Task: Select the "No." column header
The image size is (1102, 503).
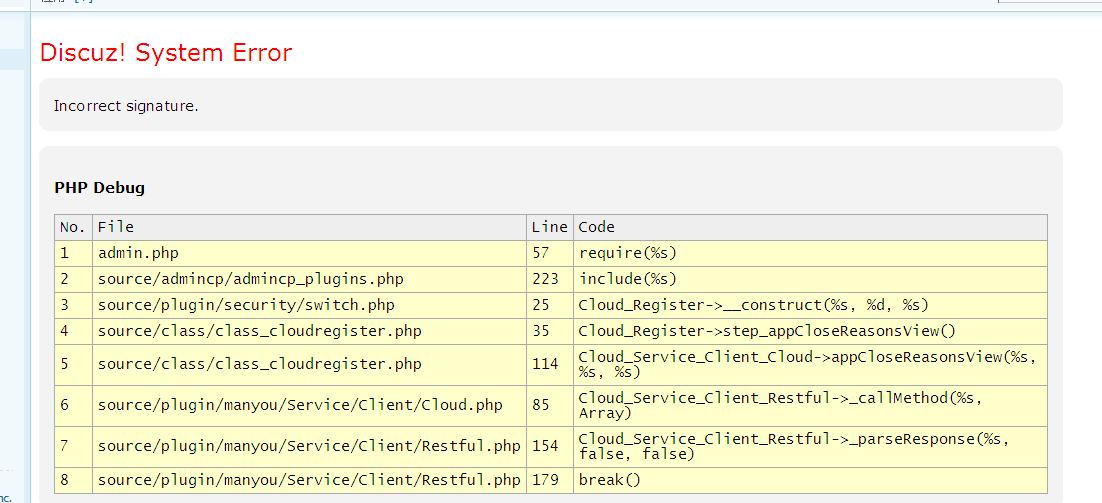Action: pos(73,227)
